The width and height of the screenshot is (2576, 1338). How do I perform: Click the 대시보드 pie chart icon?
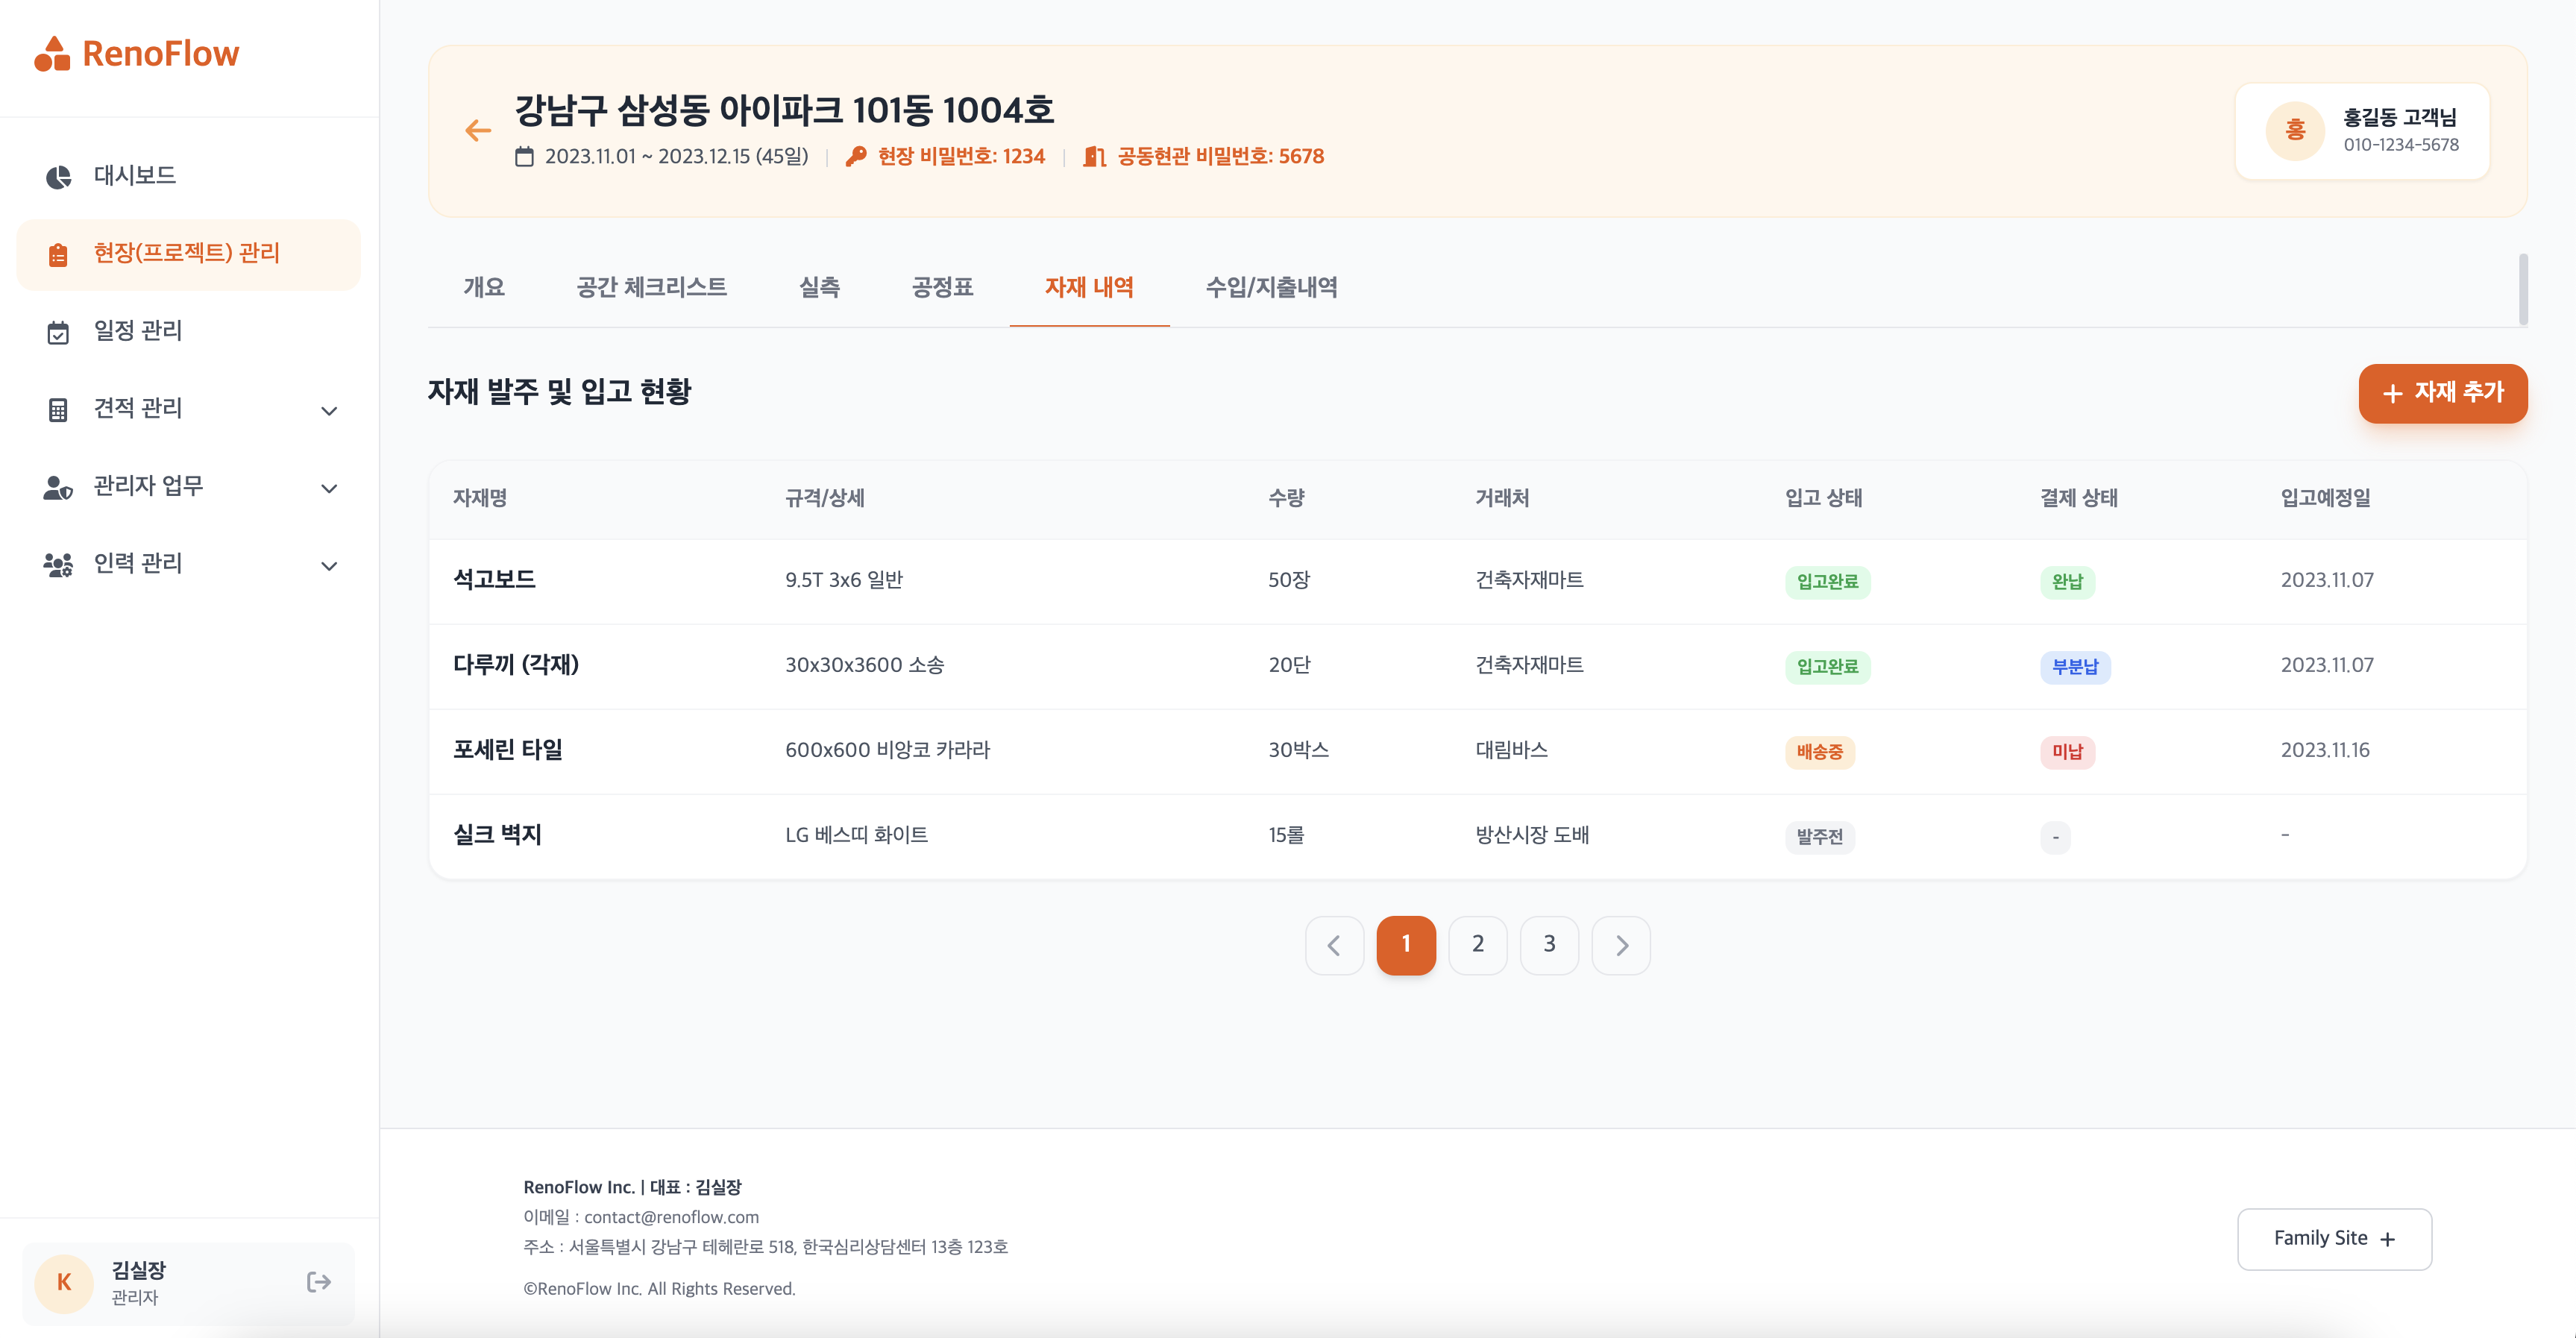coord(58,177)
